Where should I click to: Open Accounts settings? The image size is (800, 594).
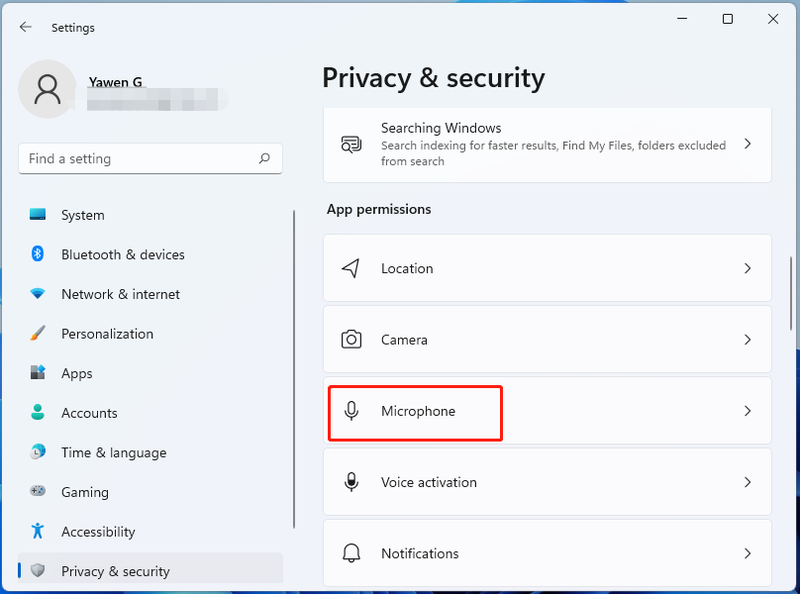click(150, 413)
